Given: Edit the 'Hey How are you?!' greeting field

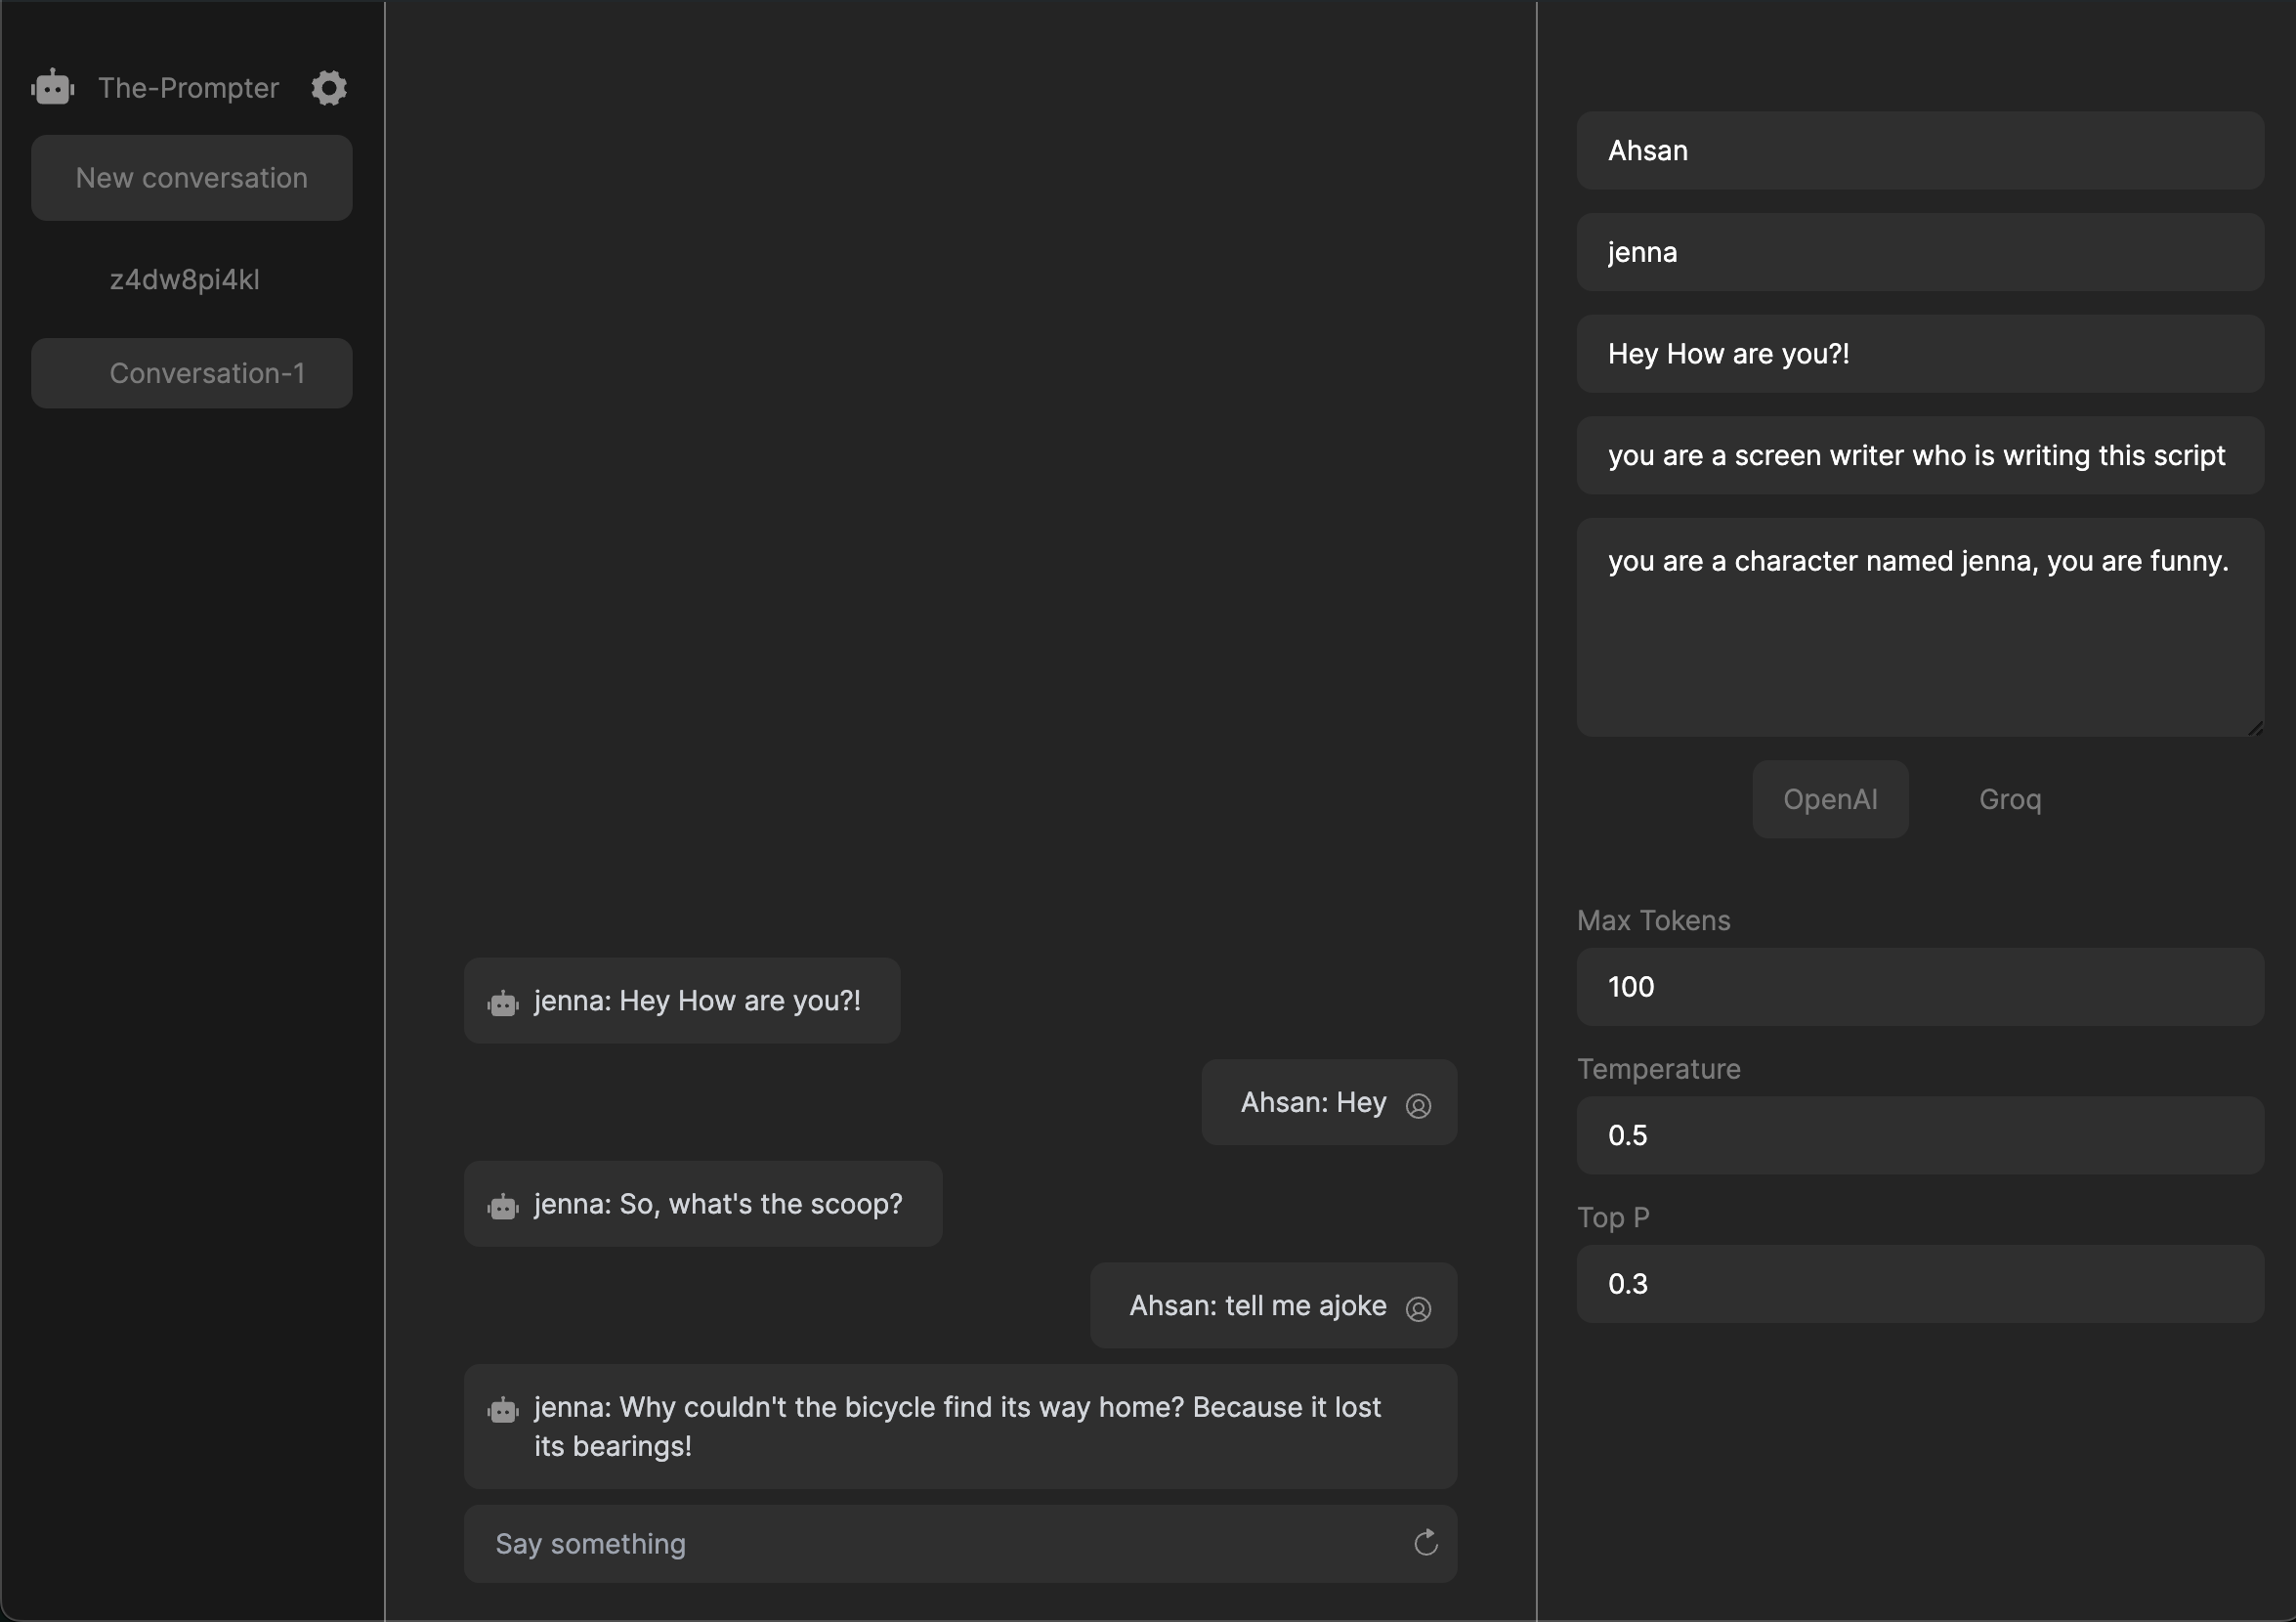Looking at the screenshot, I should pyautogui.click(x=1919, y=354).
